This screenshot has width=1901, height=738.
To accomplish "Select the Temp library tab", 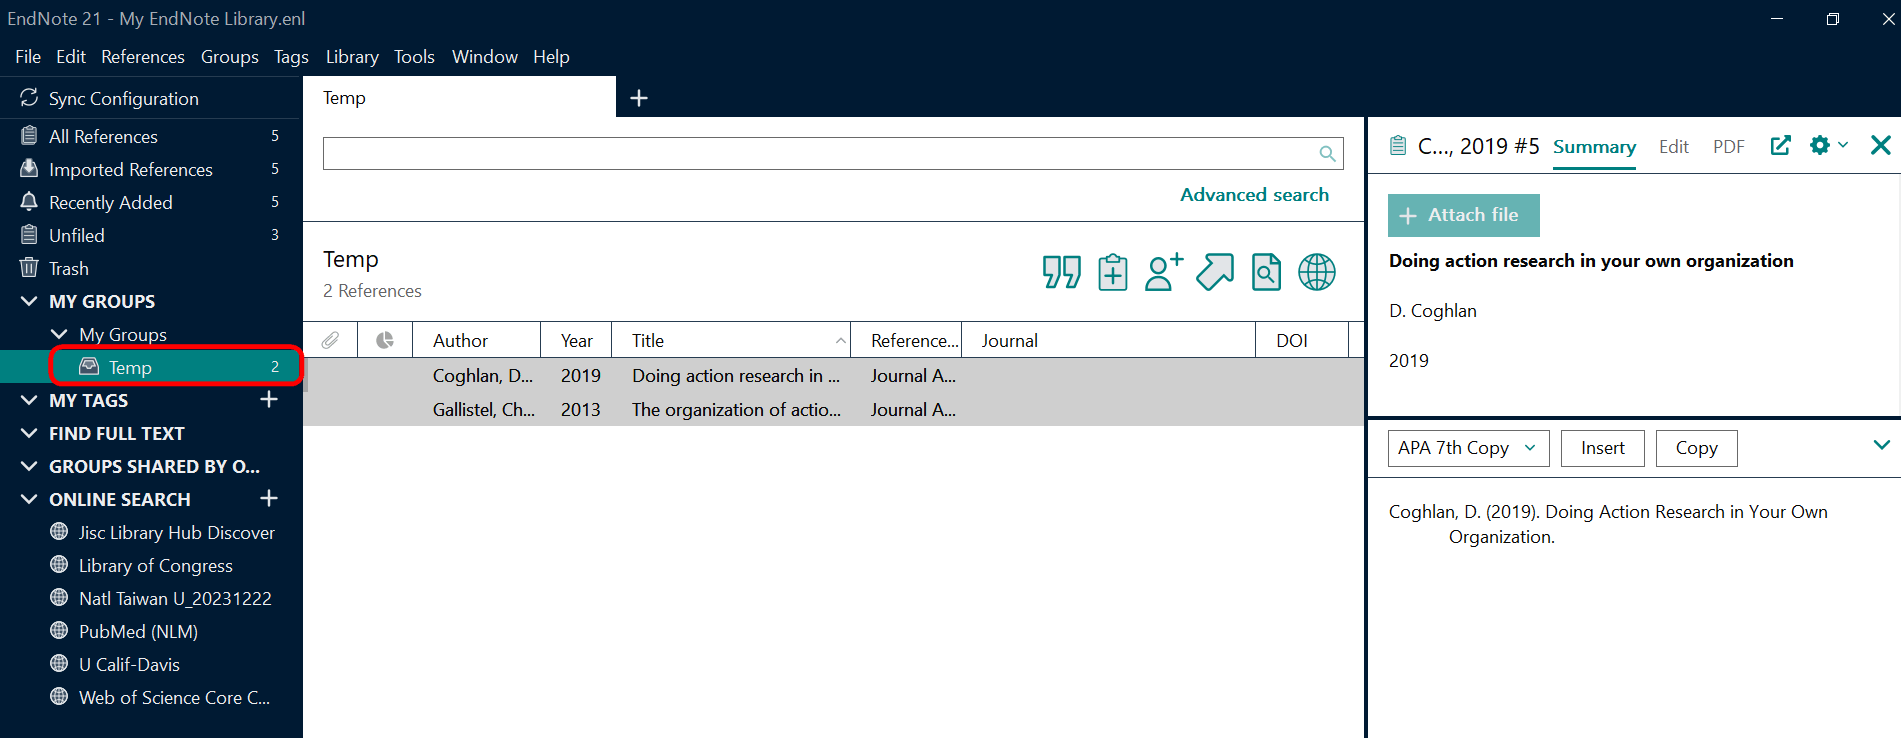I will tap(459, 97).
